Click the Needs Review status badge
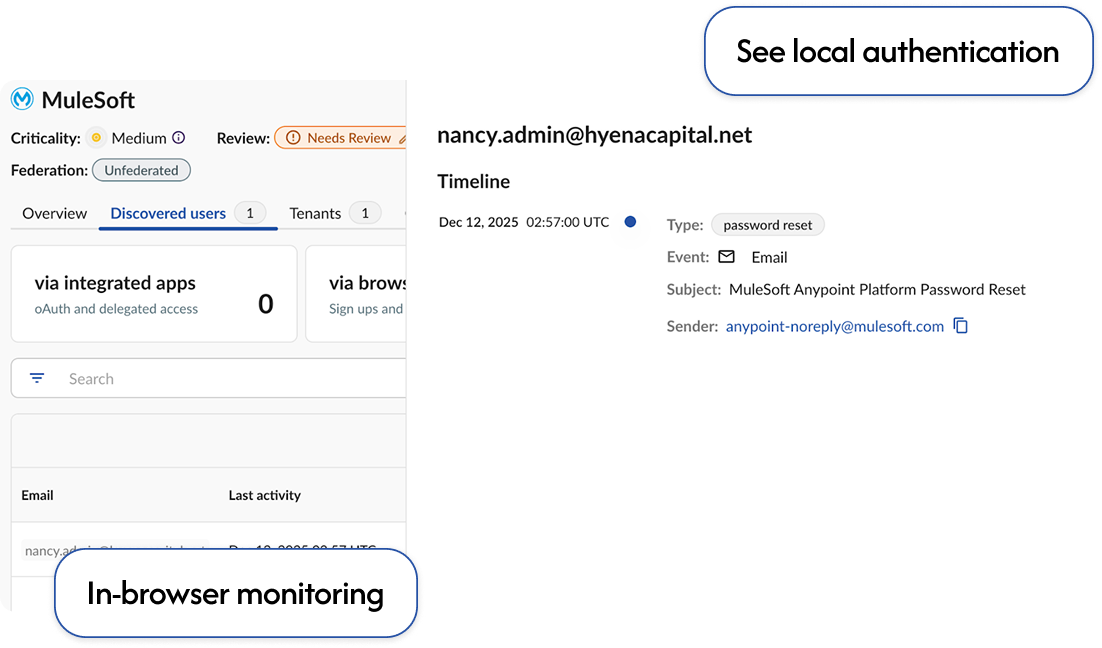1102x648 pixels. coord(341,138)
